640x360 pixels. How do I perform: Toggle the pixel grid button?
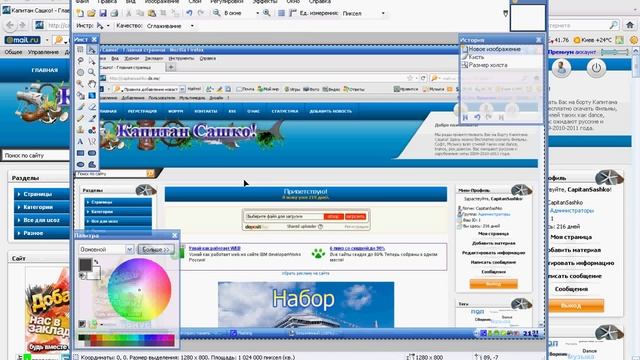[x=281, y=13]
